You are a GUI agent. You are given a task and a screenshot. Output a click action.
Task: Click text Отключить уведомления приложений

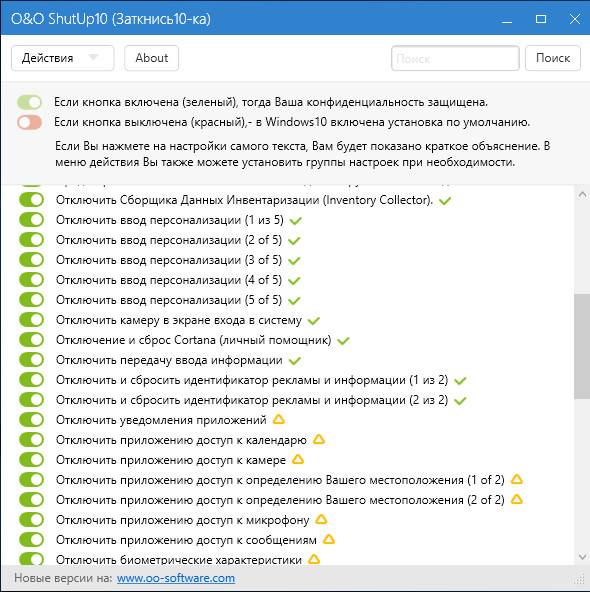coord(161,420)
